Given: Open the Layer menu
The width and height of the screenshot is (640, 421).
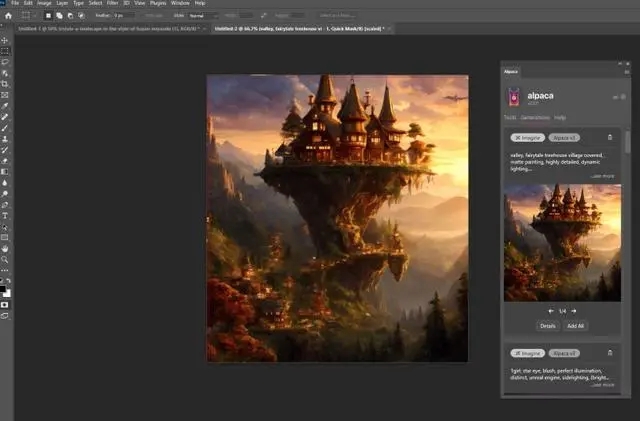Looking at the screenshot, I should coord(62,3).
